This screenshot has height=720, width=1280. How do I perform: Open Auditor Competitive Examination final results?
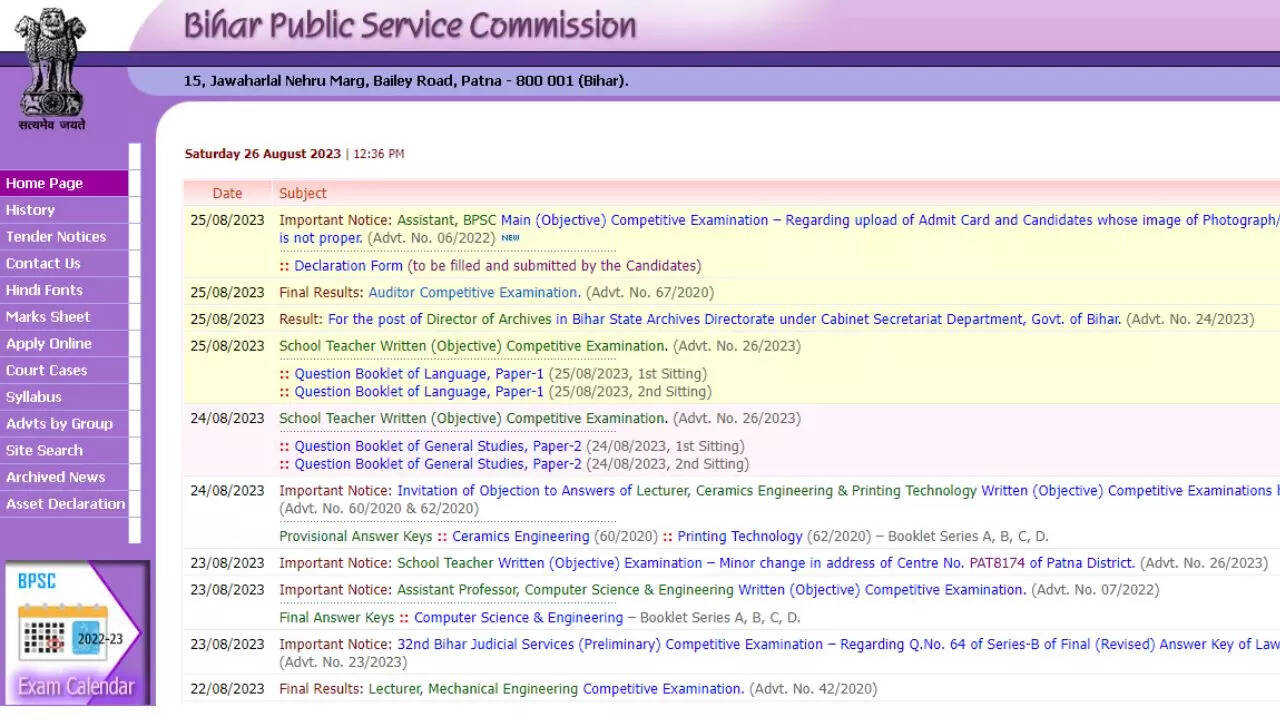pos(473,293)
